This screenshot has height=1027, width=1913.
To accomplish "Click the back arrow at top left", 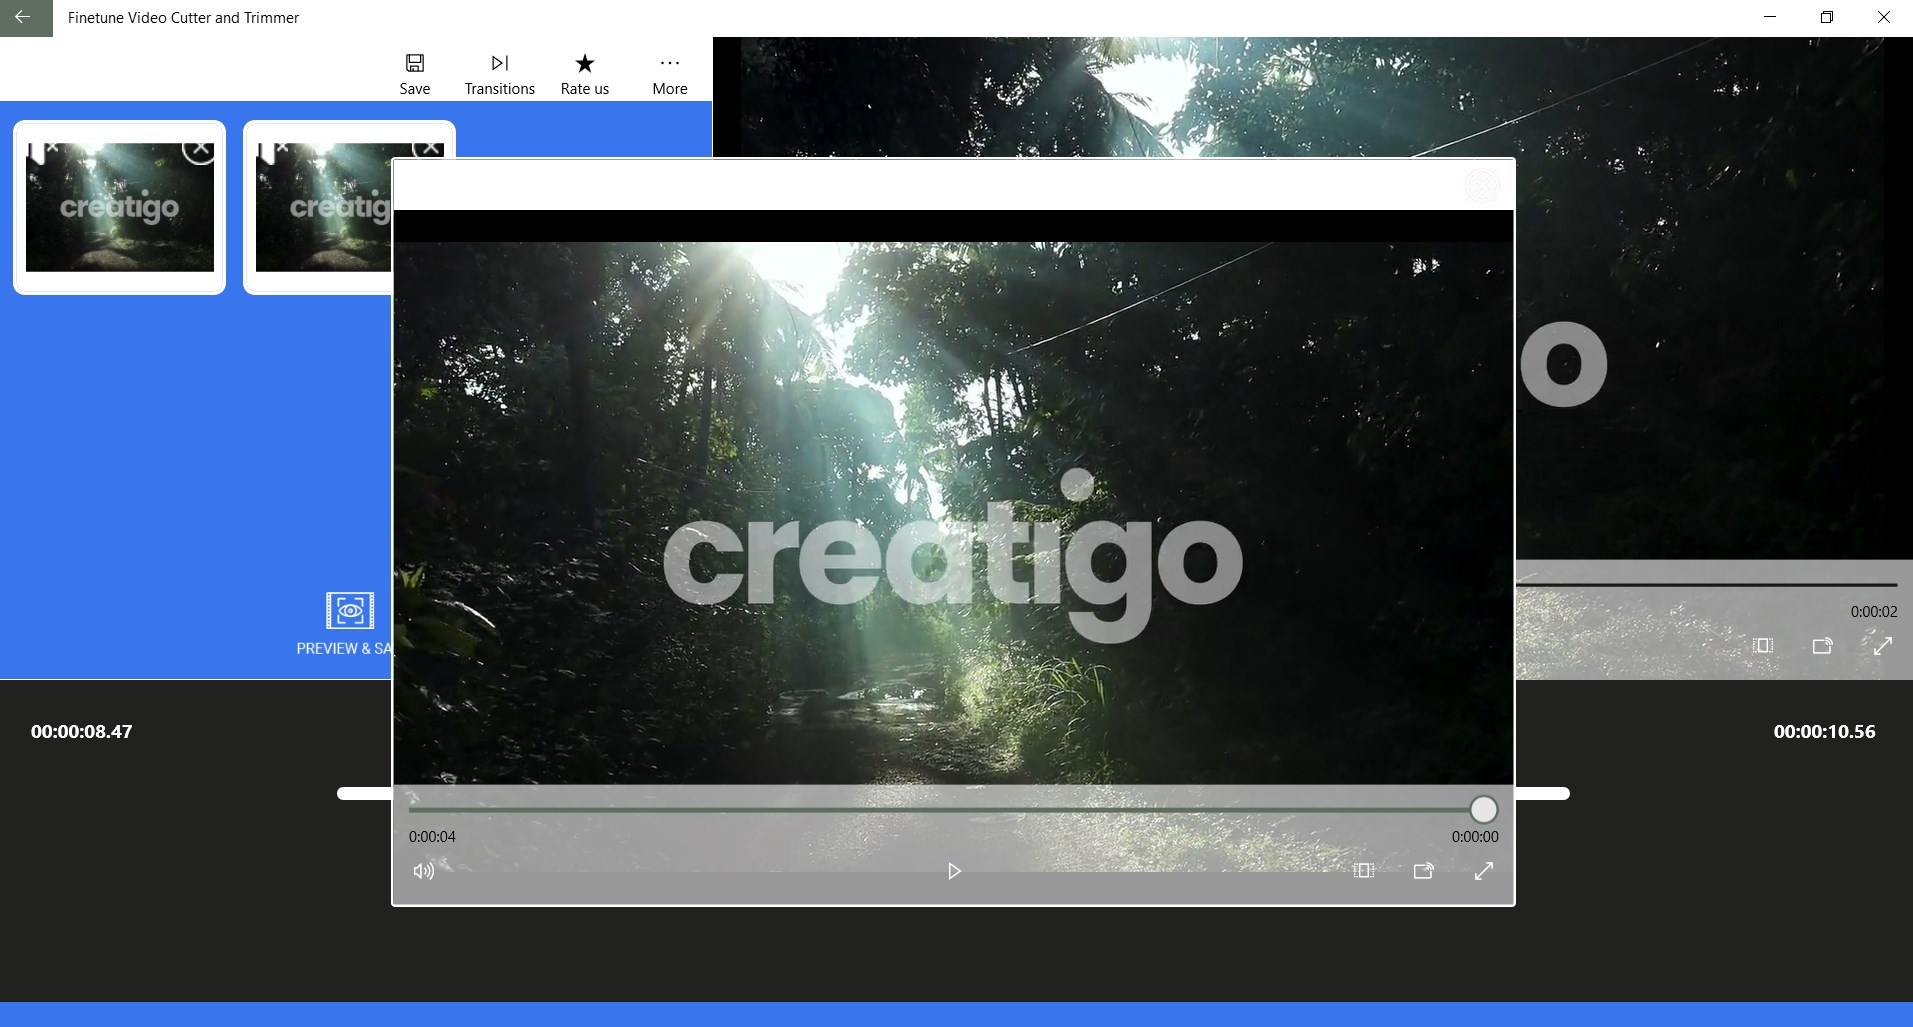I will pyautogui.click(x=25, y=17).
